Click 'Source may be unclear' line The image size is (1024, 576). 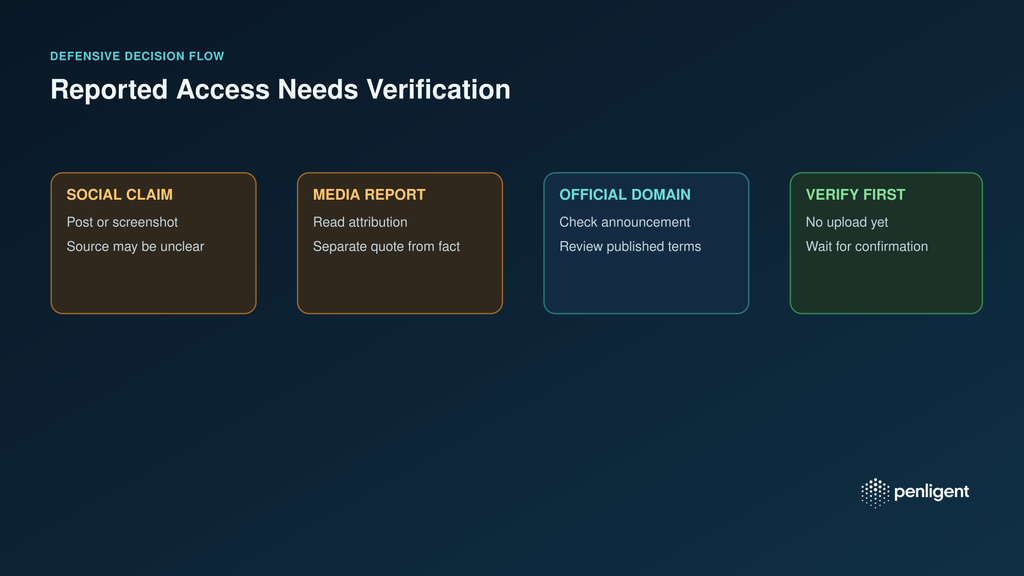tap(135, 246)
